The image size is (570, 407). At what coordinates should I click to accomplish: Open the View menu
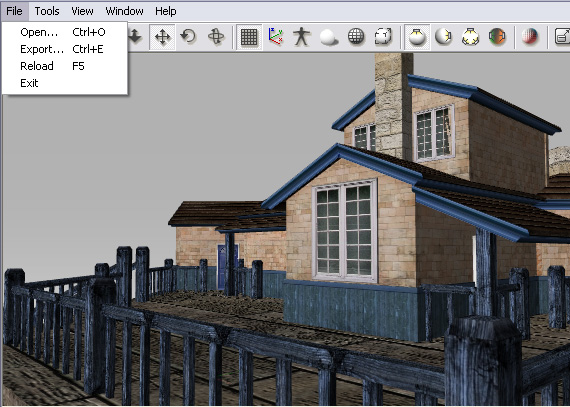click(82, 11)
